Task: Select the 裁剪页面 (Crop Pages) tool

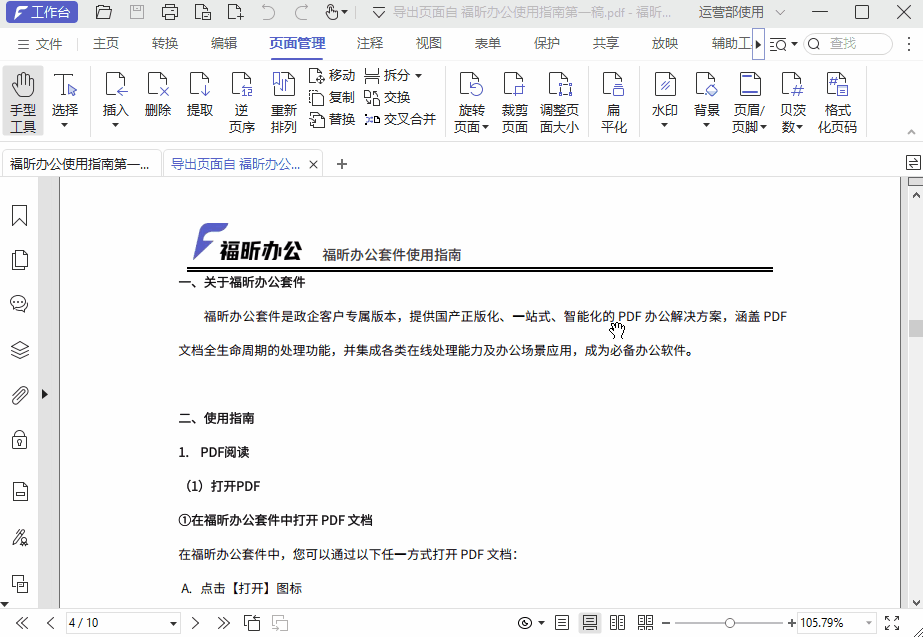Action: (514, 100)
